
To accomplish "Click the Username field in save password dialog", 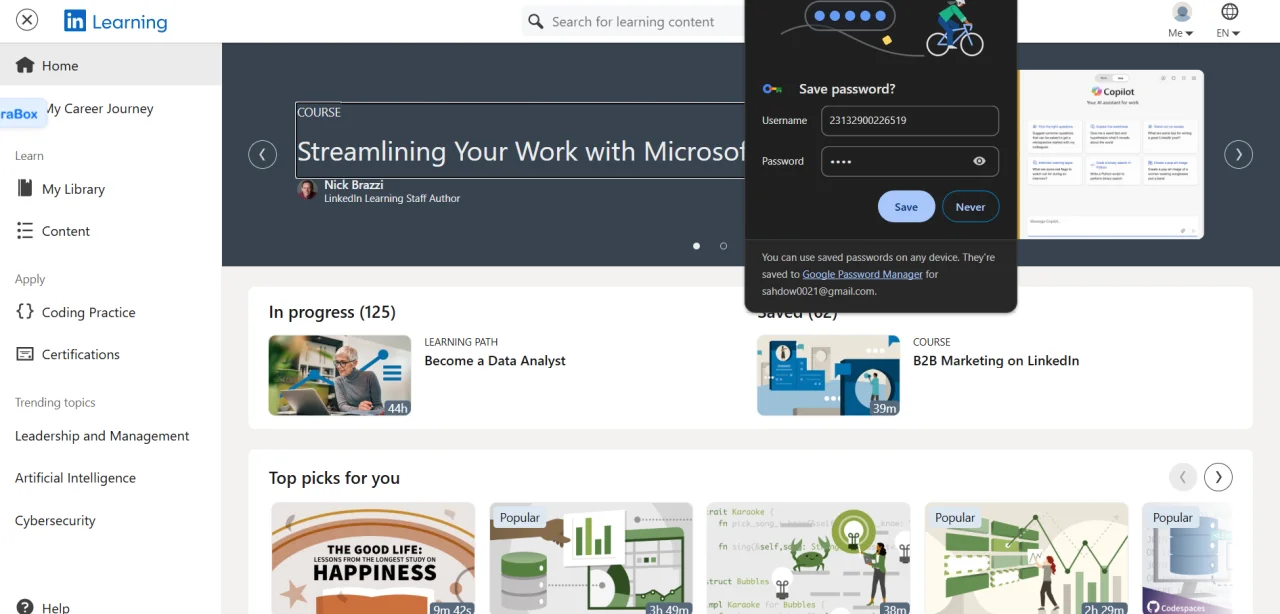I will [910, 120].
